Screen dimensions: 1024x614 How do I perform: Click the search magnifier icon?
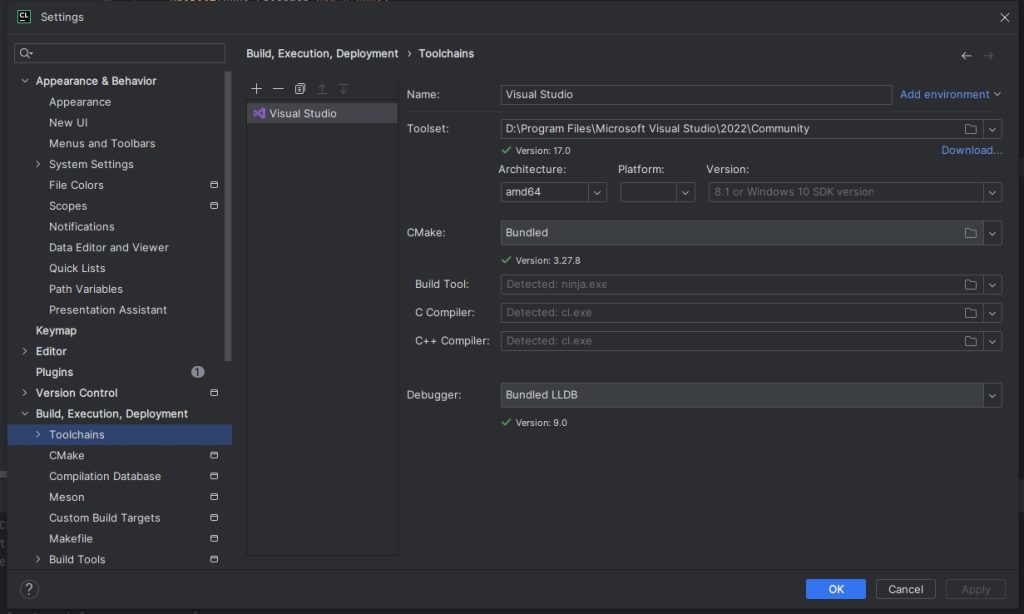coord(25,53)
